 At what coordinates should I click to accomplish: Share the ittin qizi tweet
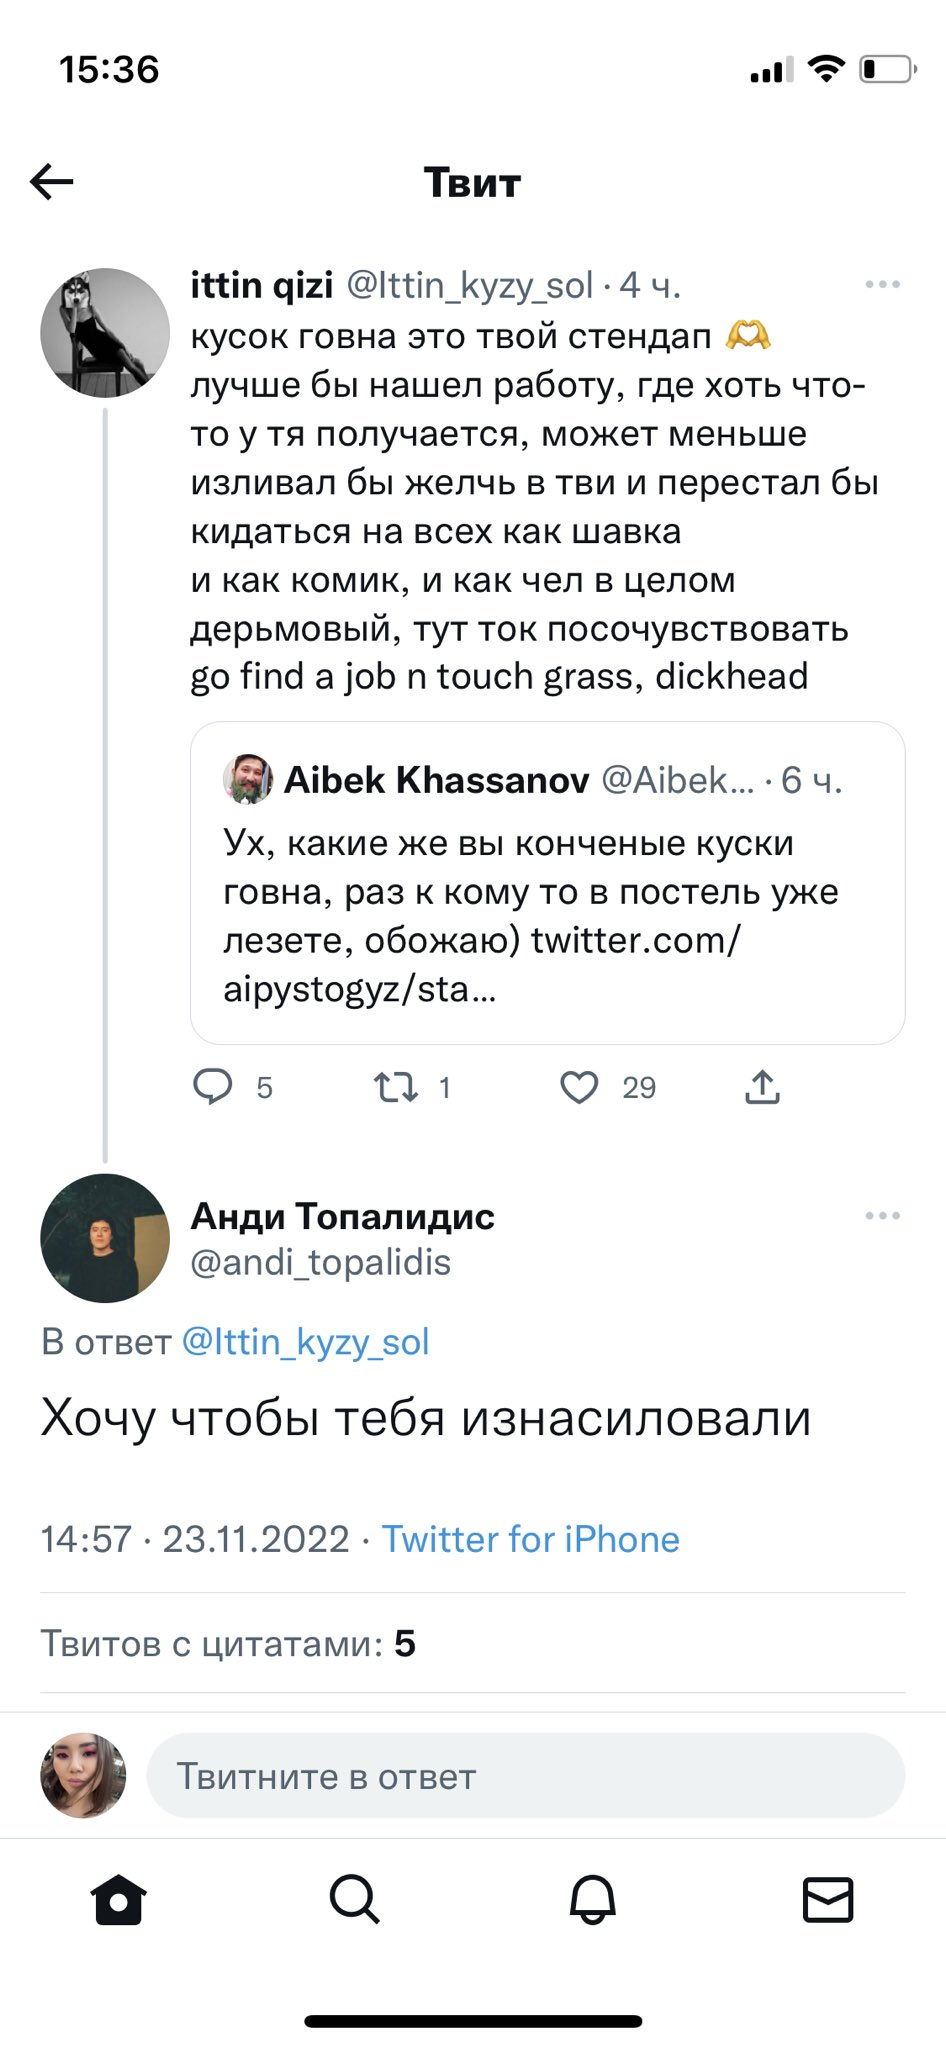click(x=762, y=1086)
